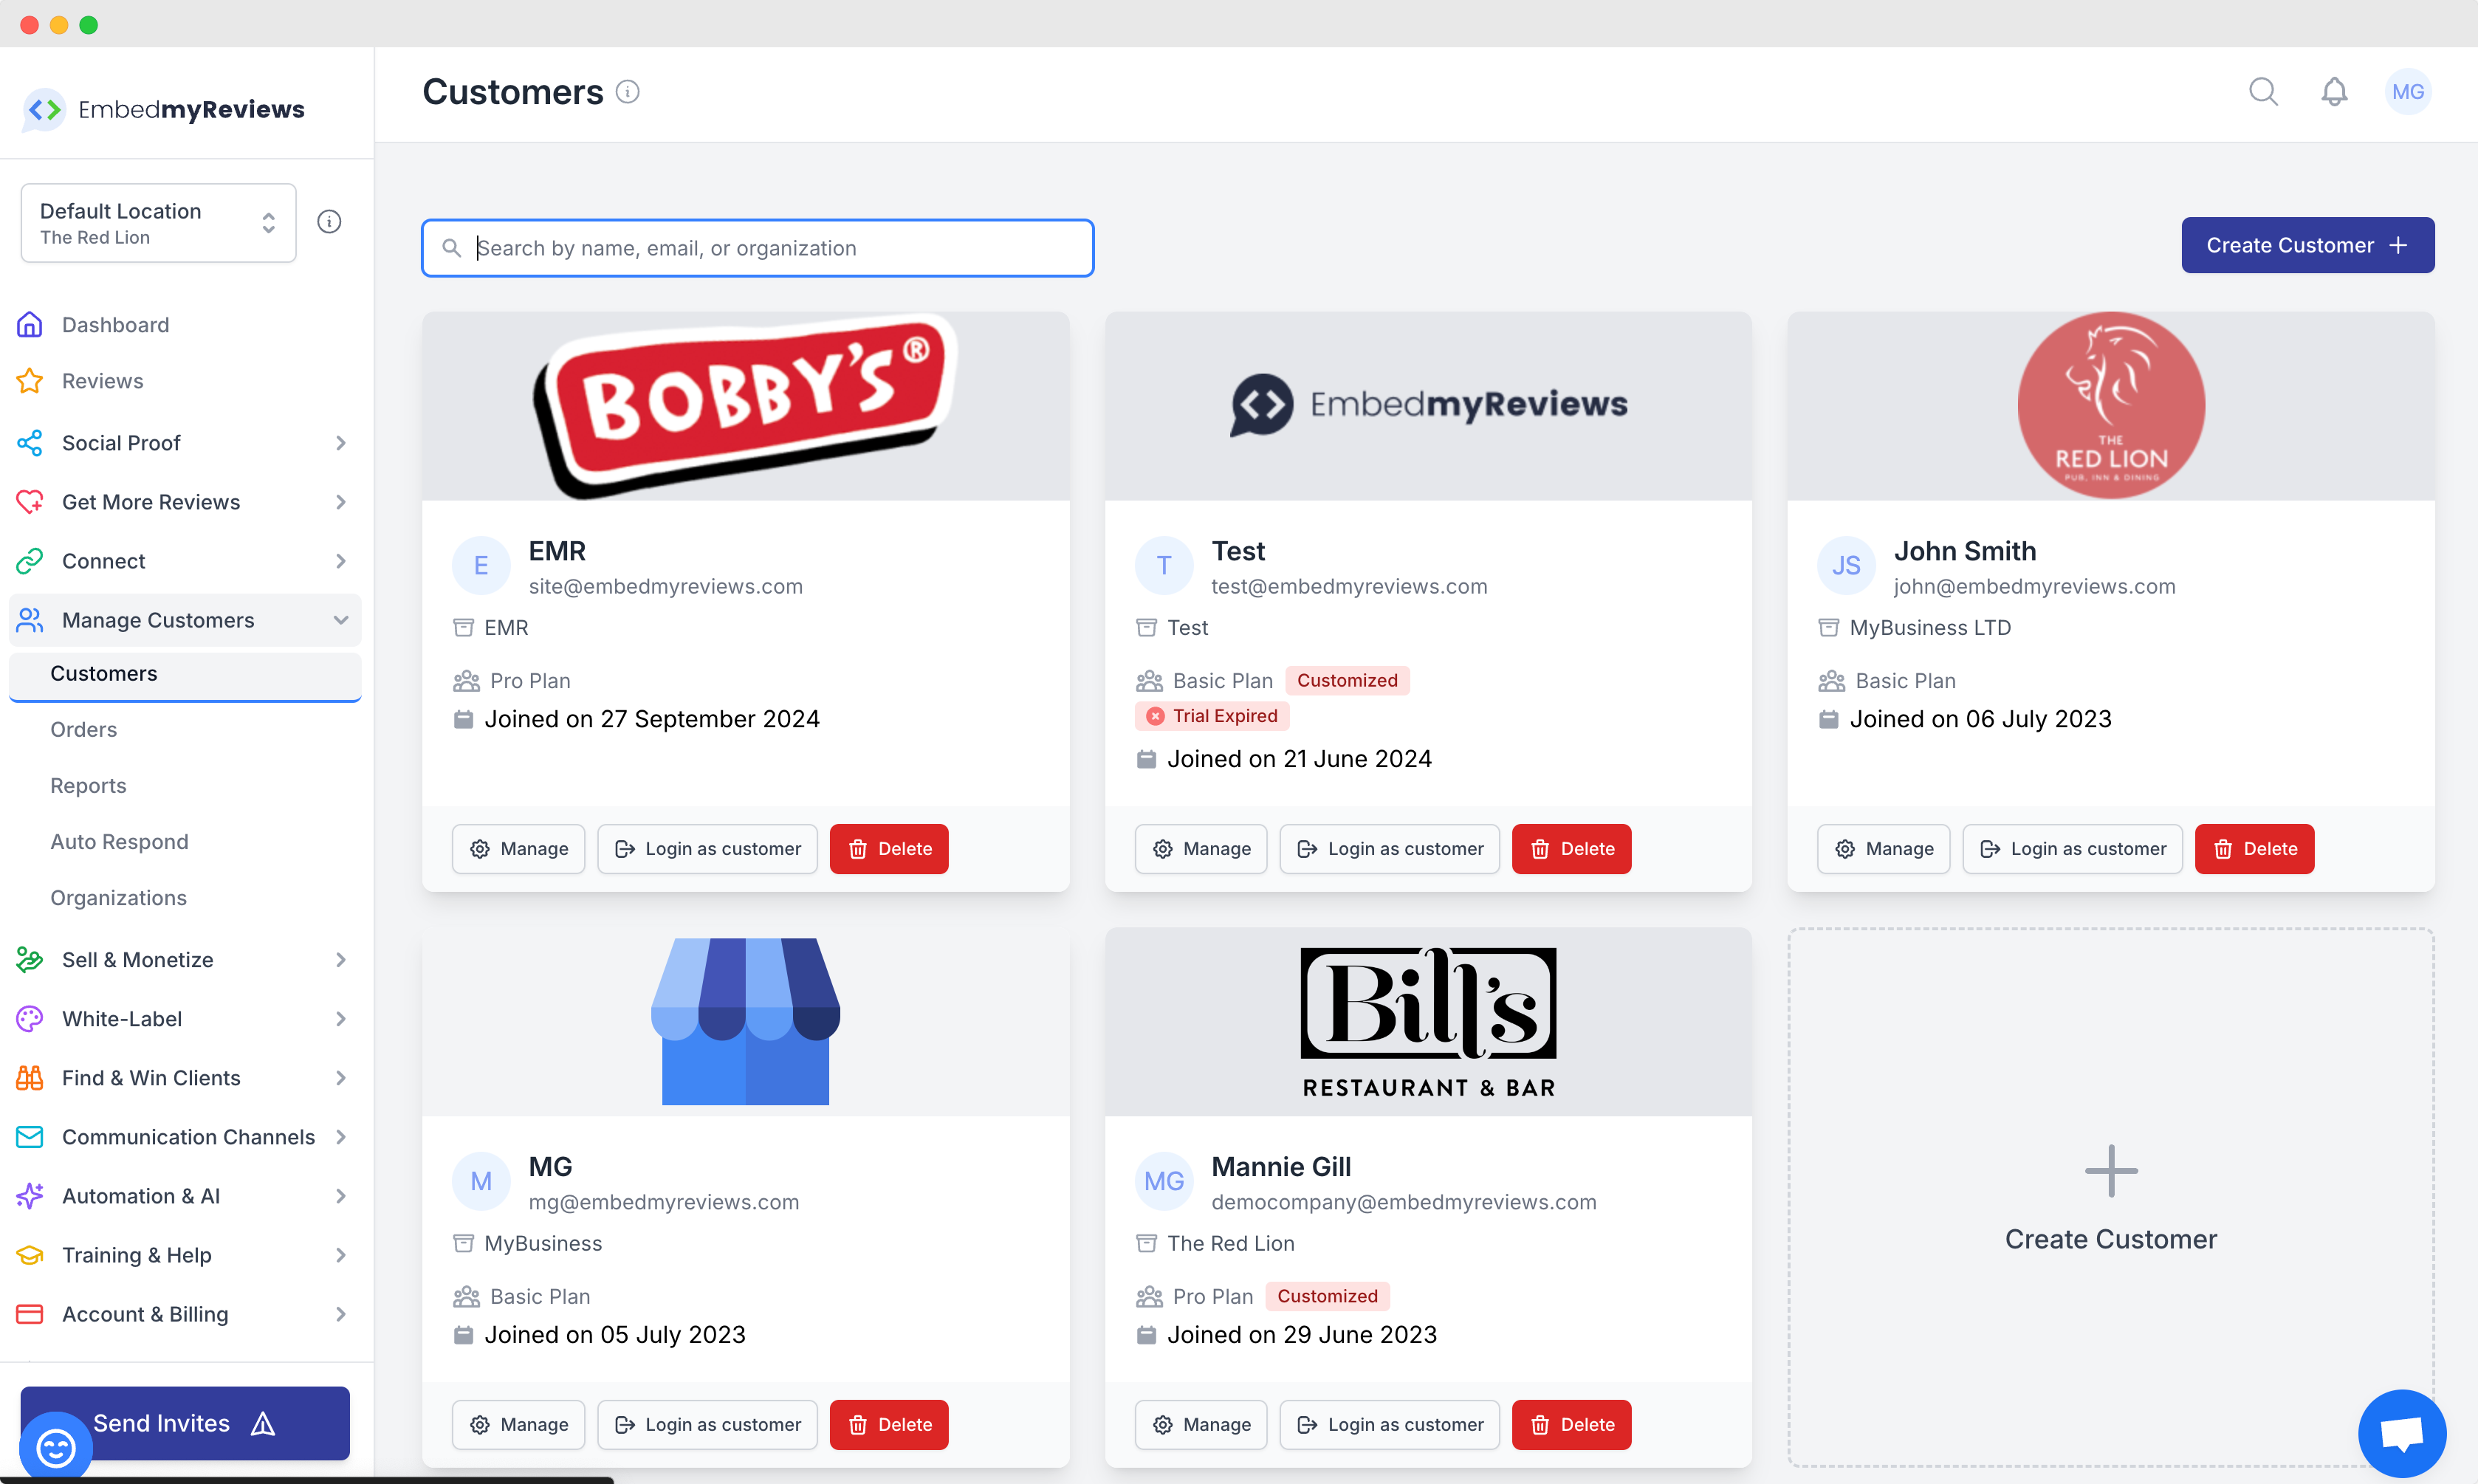Screen dimensions: 2478x1484
Task: Expand the Social Proof menu chevron
Action: click(x=341, y=443)
